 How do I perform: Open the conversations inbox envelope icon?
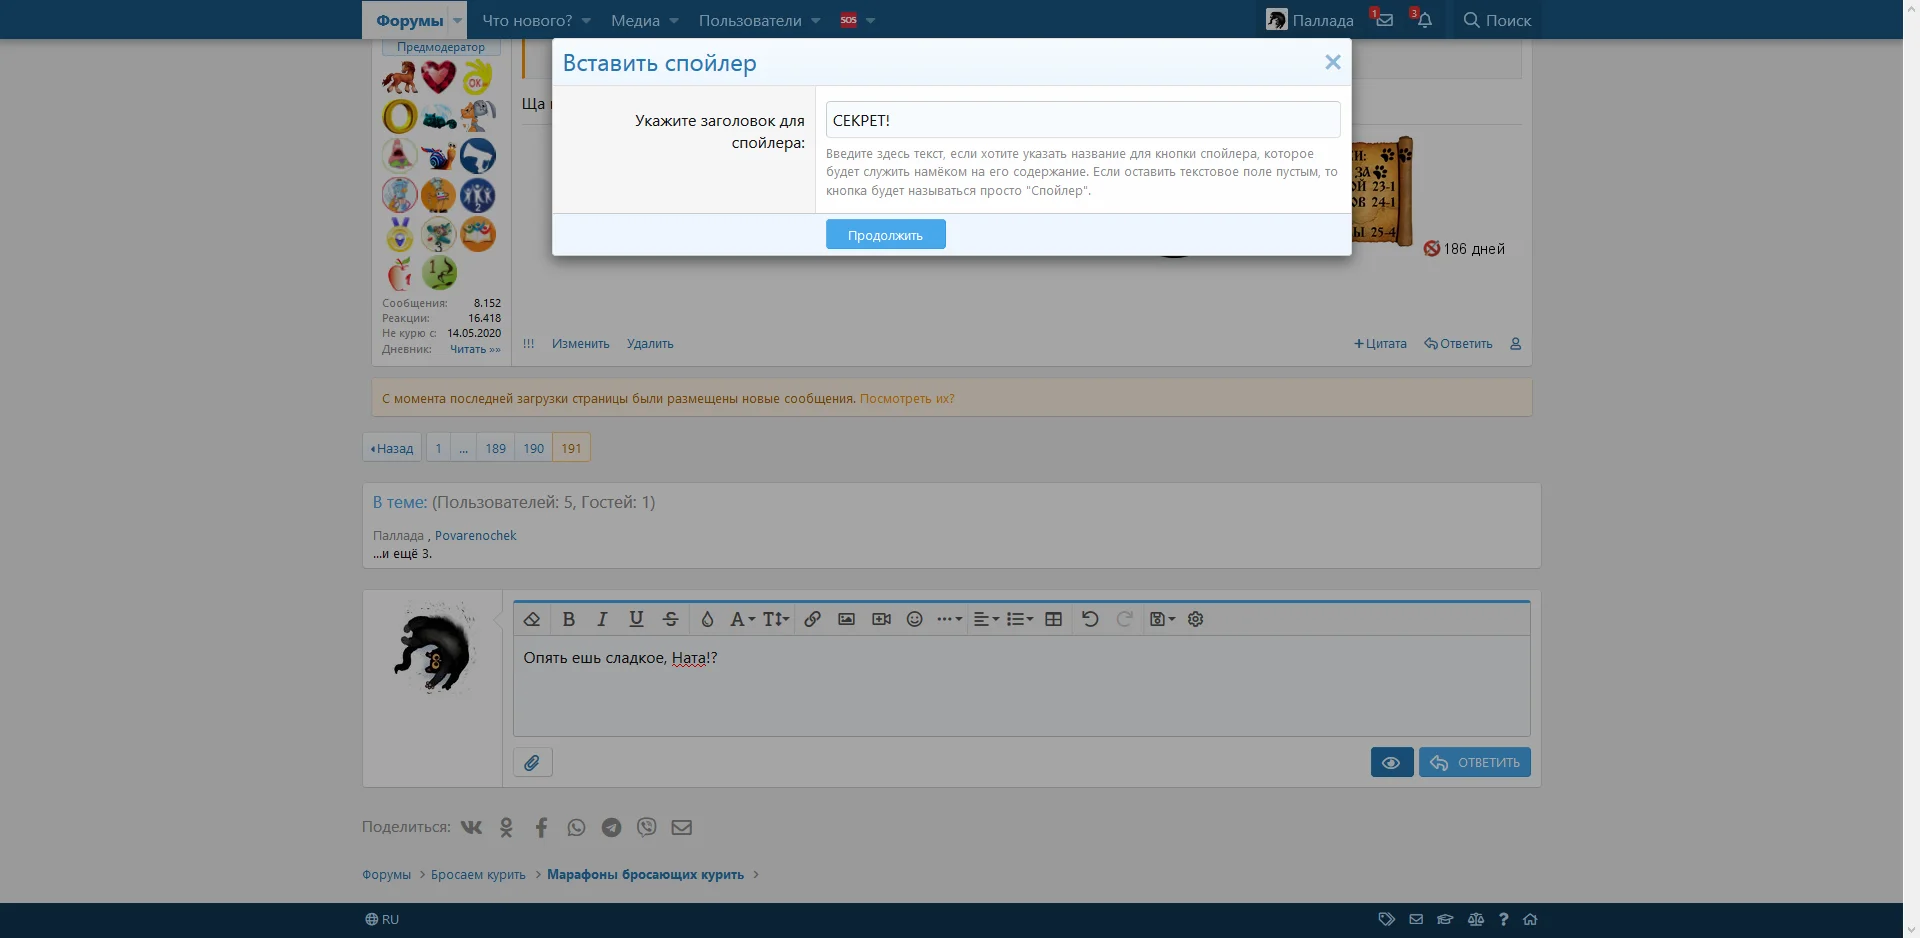point(1384,20)
